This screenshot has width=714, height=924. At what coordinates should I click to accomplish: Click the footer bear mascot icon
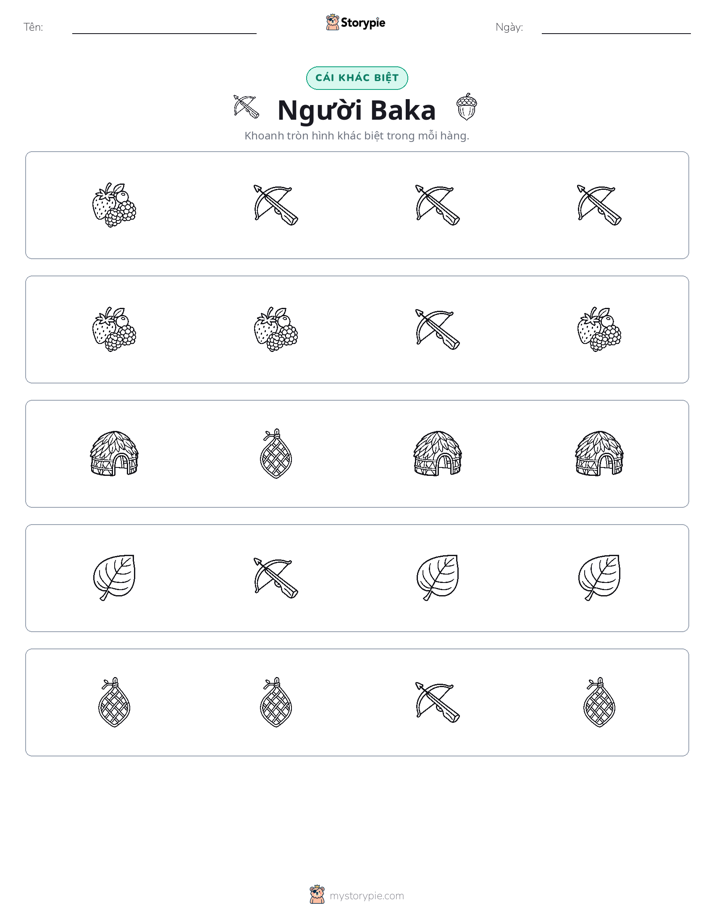coord(317,895)
